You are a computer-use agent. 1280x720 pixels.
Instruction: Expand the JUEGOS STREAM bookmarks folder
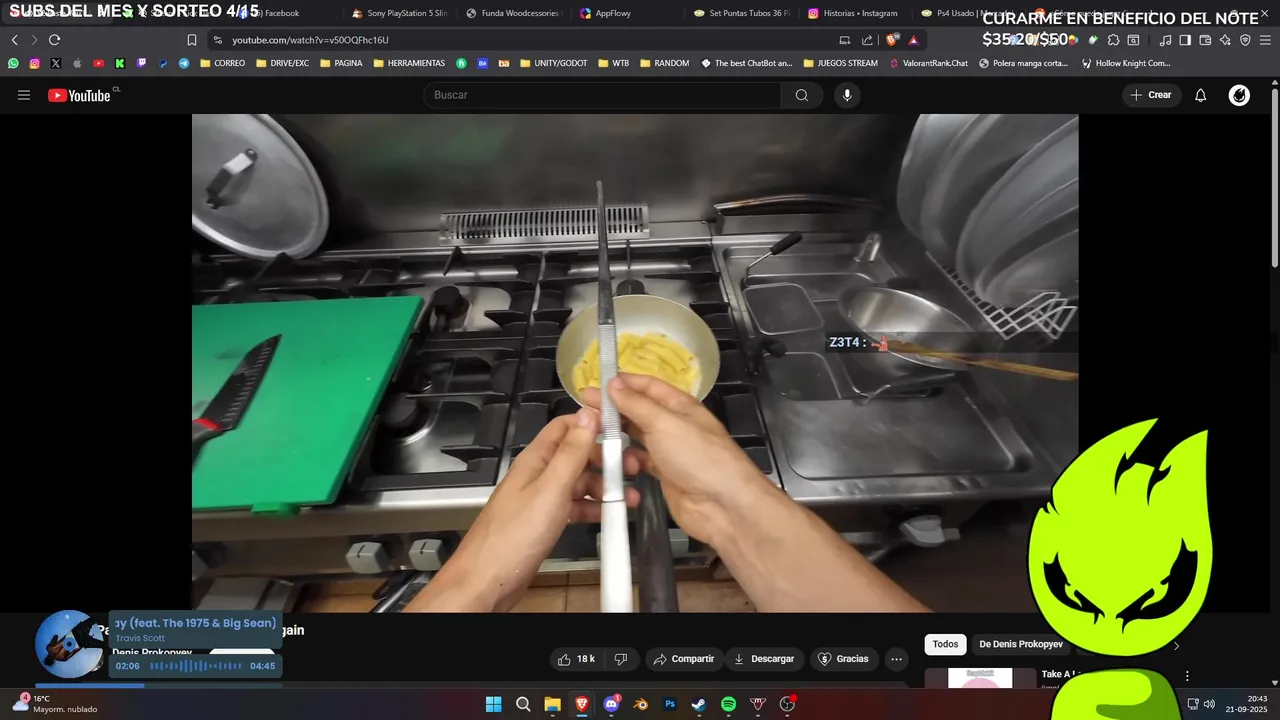coord(840,63)
